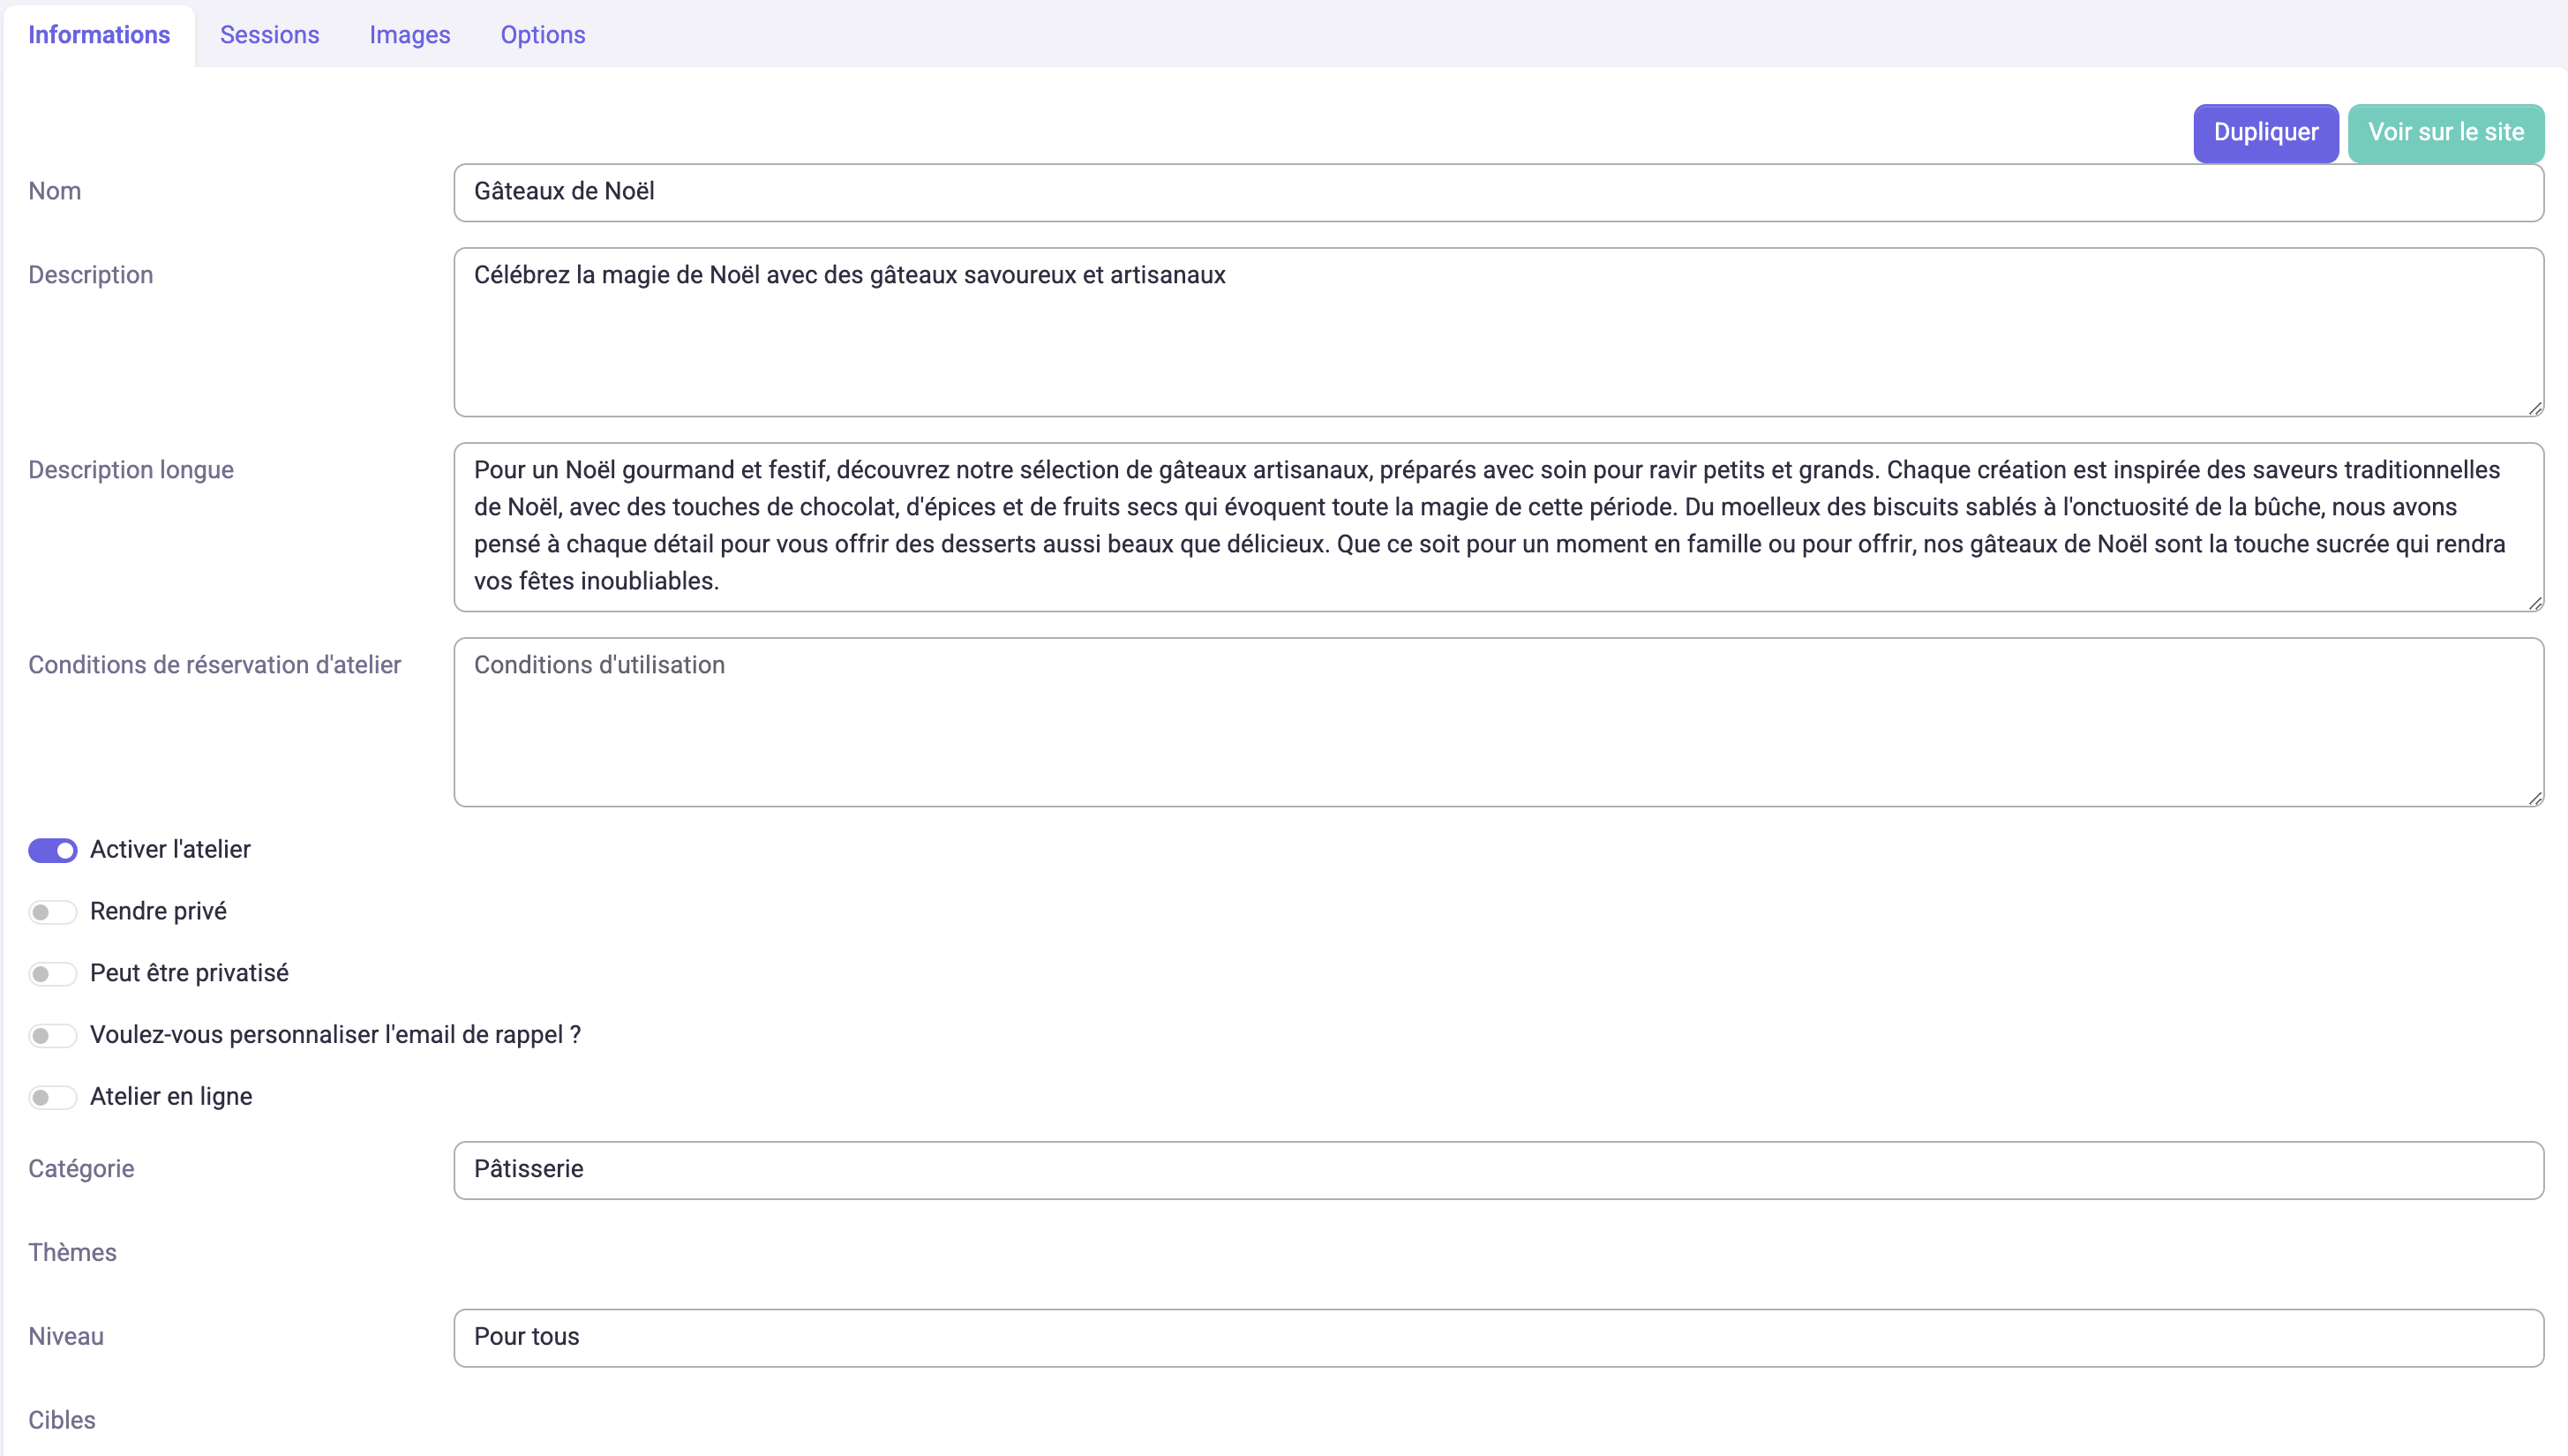Screen dimensions: 2568x1456
Task: Enable the Atelier en ligne switch
Action: pos(52,1097)
